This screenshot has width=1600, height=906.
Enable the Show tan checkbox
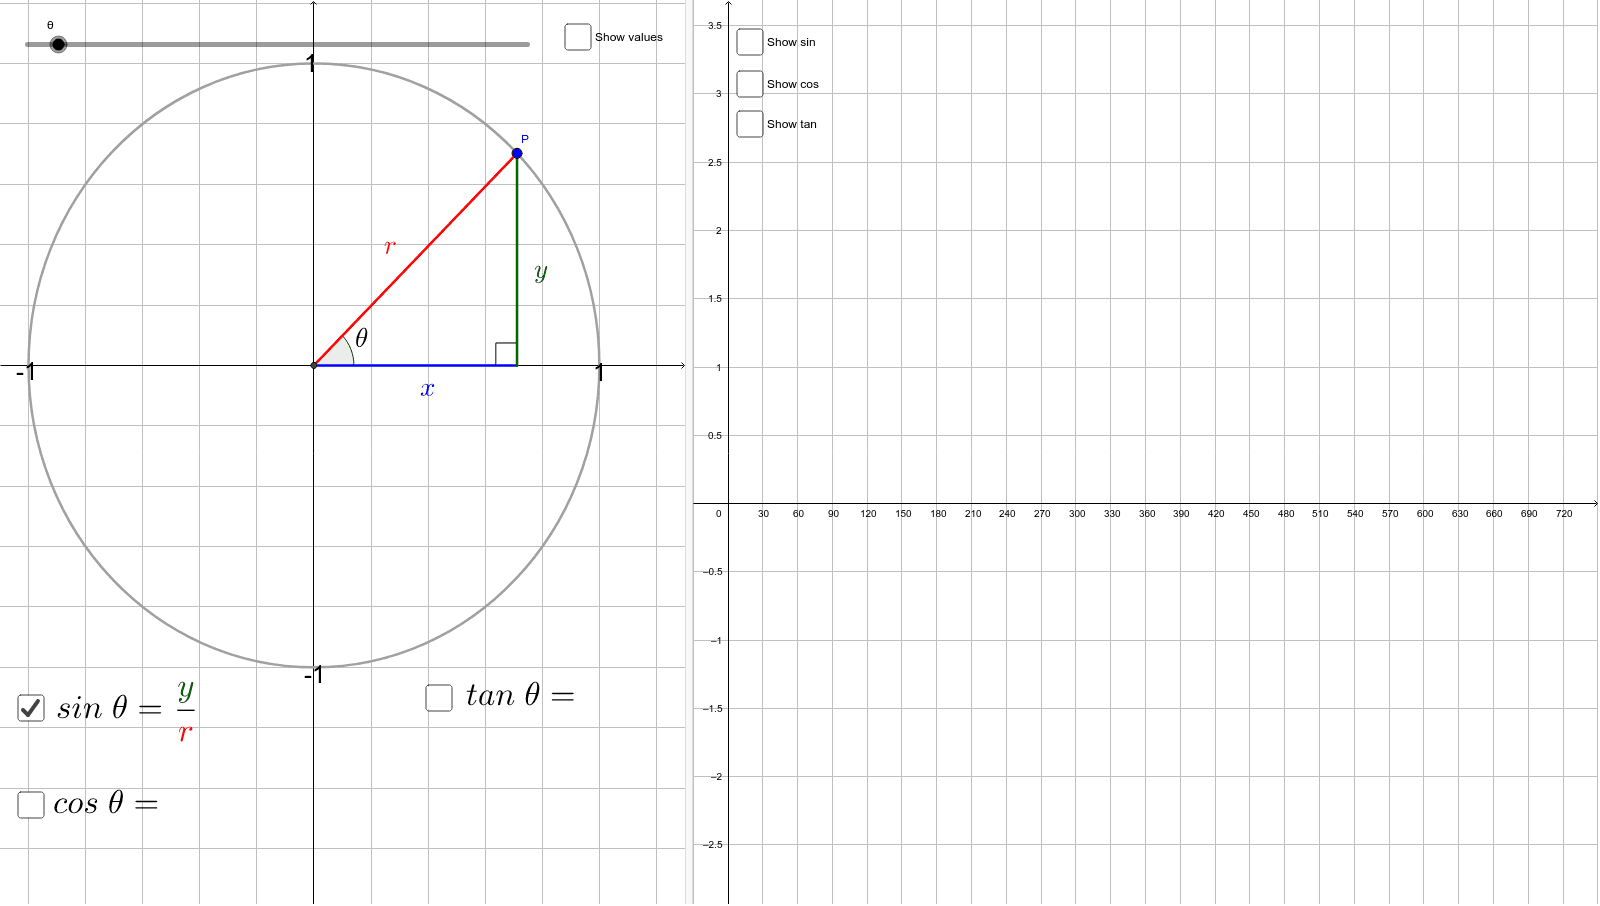click(x=750, y=123)
